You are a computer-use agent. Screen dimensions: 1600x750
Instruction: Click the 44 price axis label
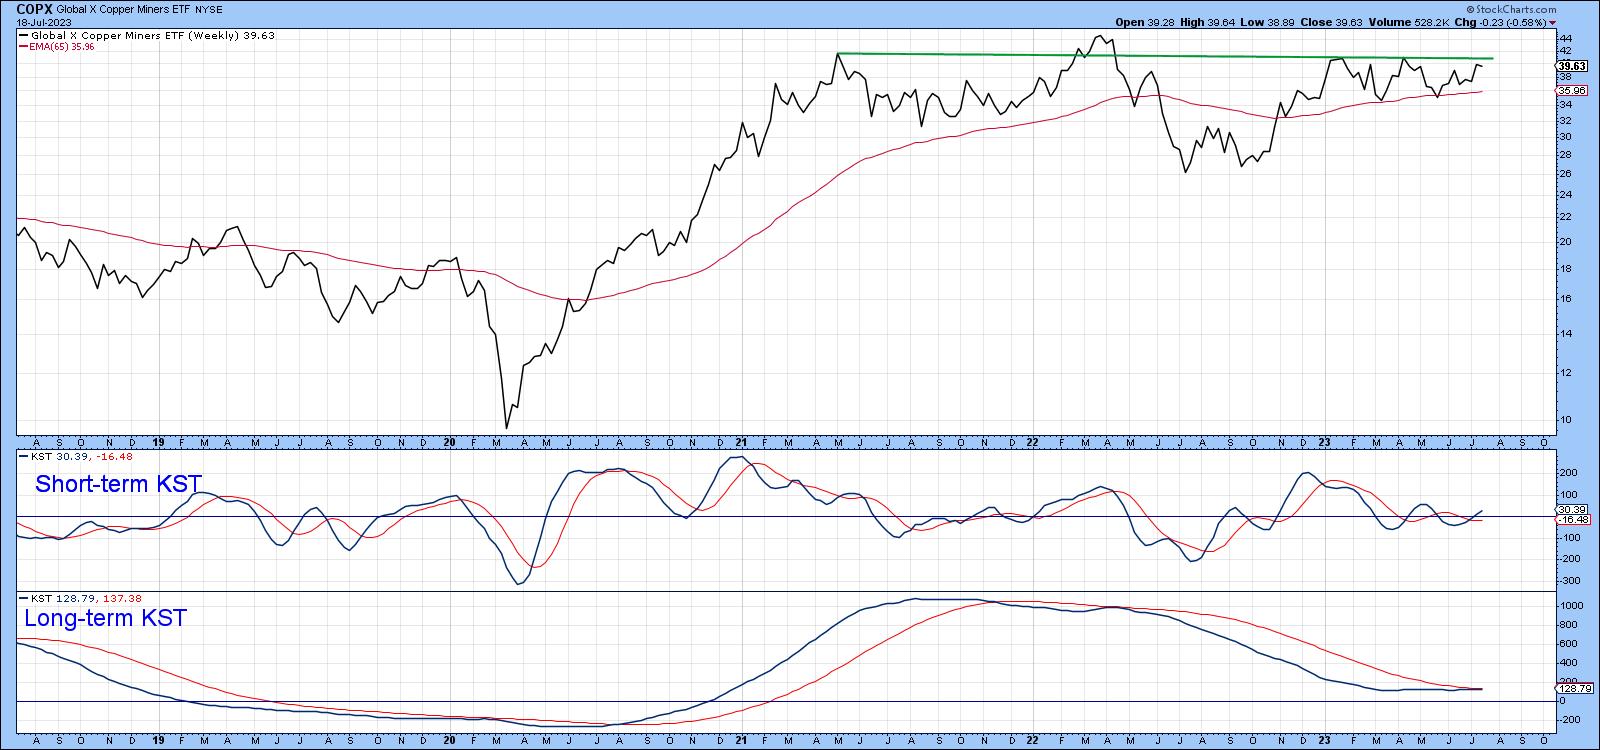1566,38
